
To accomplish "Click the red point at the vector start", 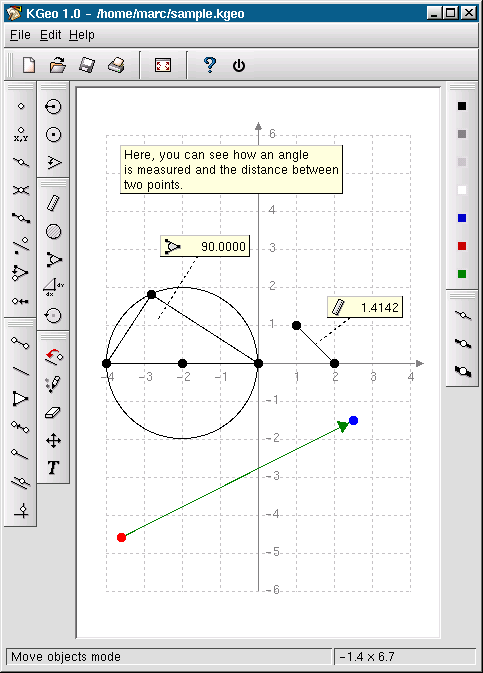I will click(122, 537).
